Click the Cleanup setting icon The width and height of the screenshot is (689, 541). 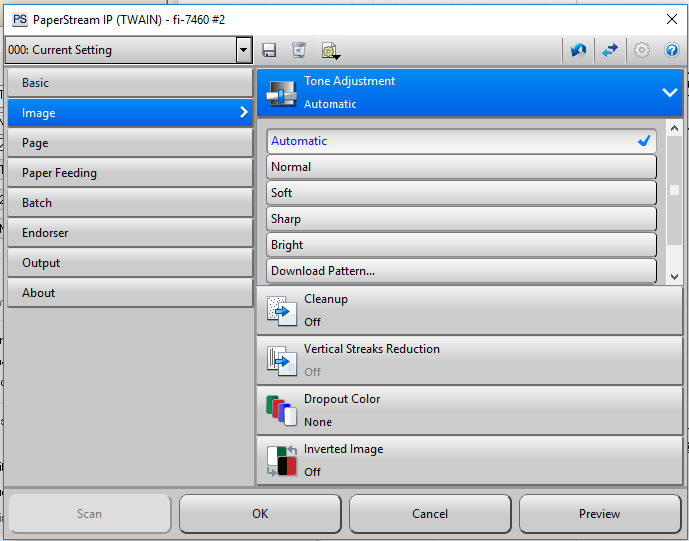click(279, 311)
